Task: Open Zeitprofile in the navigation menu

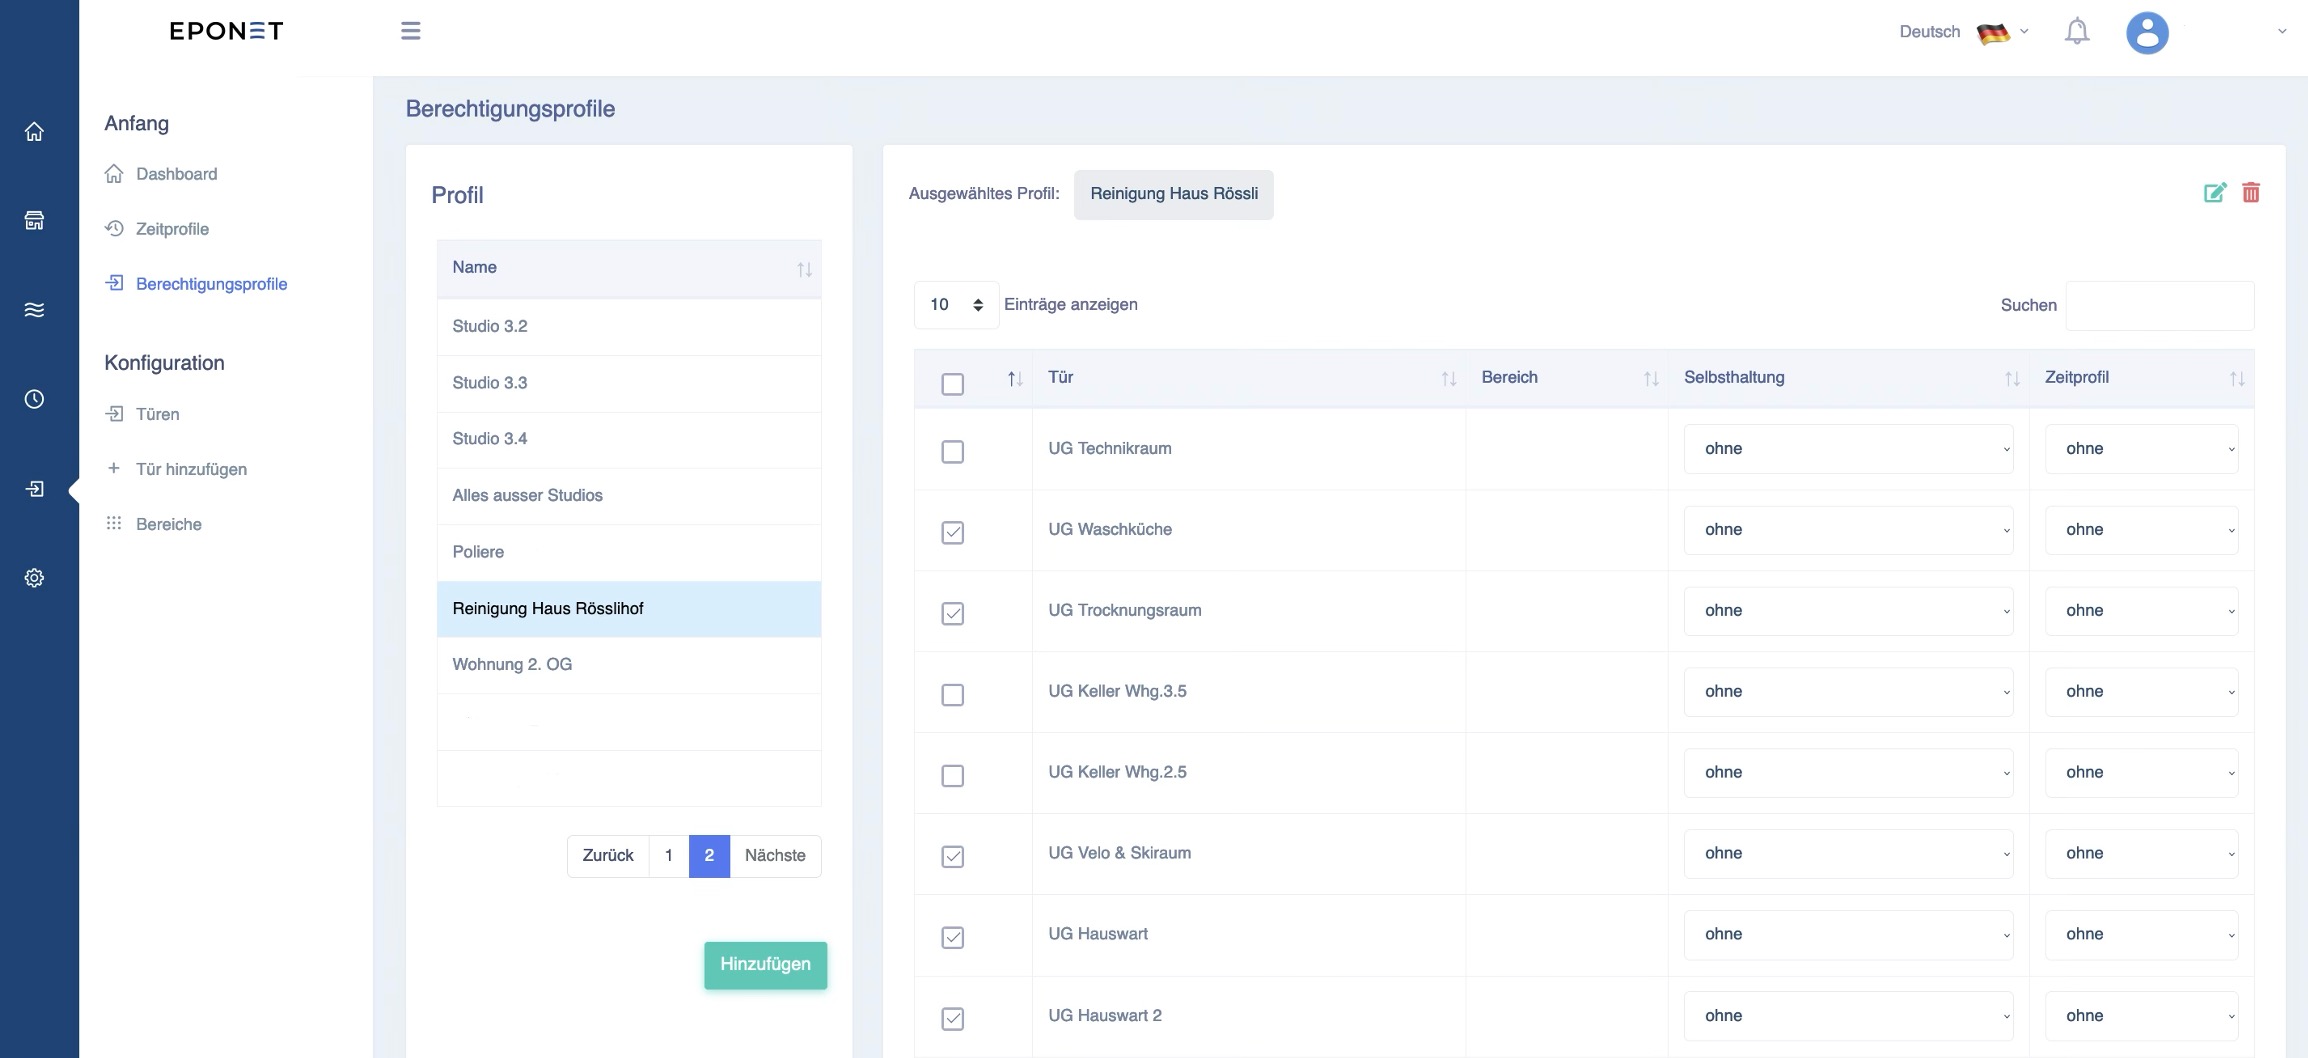Action: point(172,229)
